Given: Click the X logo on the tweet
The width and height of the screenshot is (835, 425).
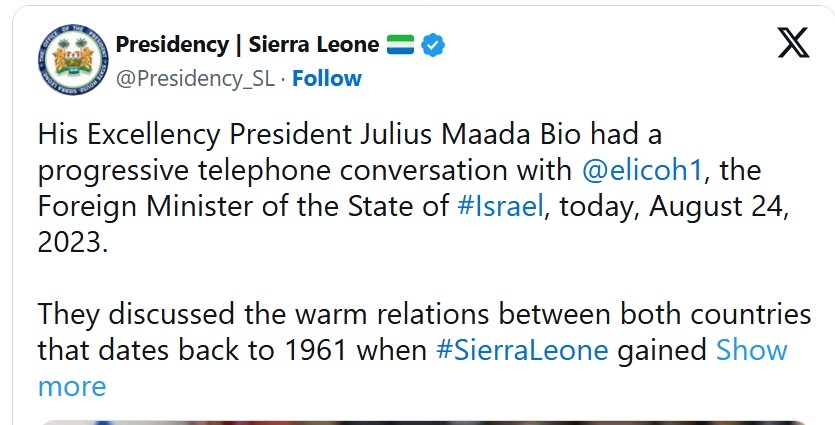Looking at the screenshot, I should [x=793, y=43].
